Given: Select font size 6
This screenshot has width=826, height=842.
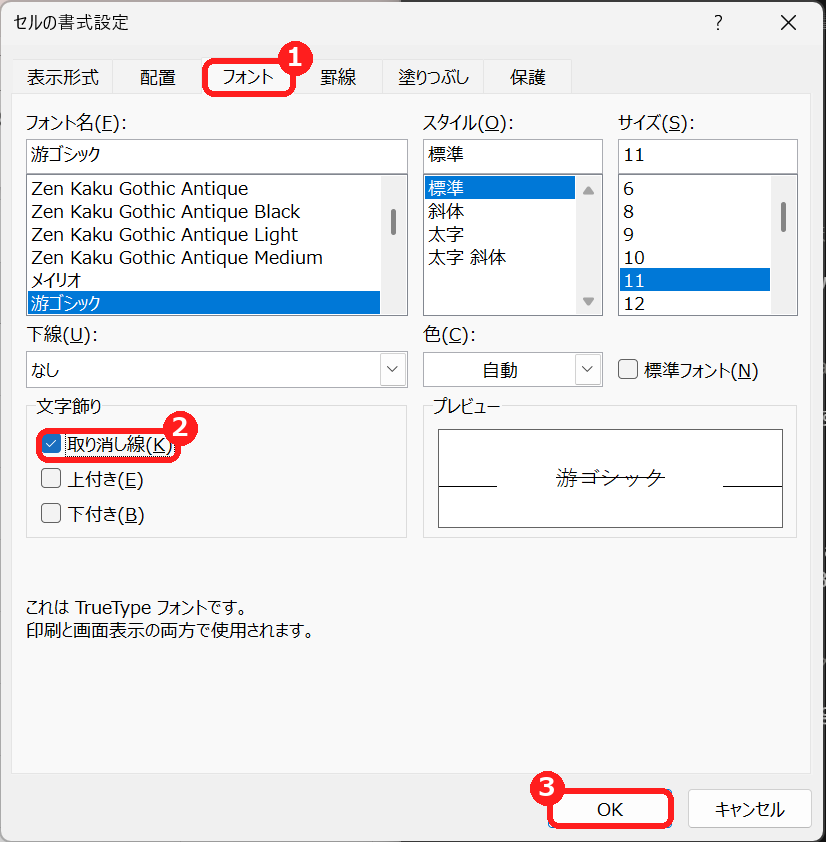Looking at the screenshot, I should coord(695,188).
